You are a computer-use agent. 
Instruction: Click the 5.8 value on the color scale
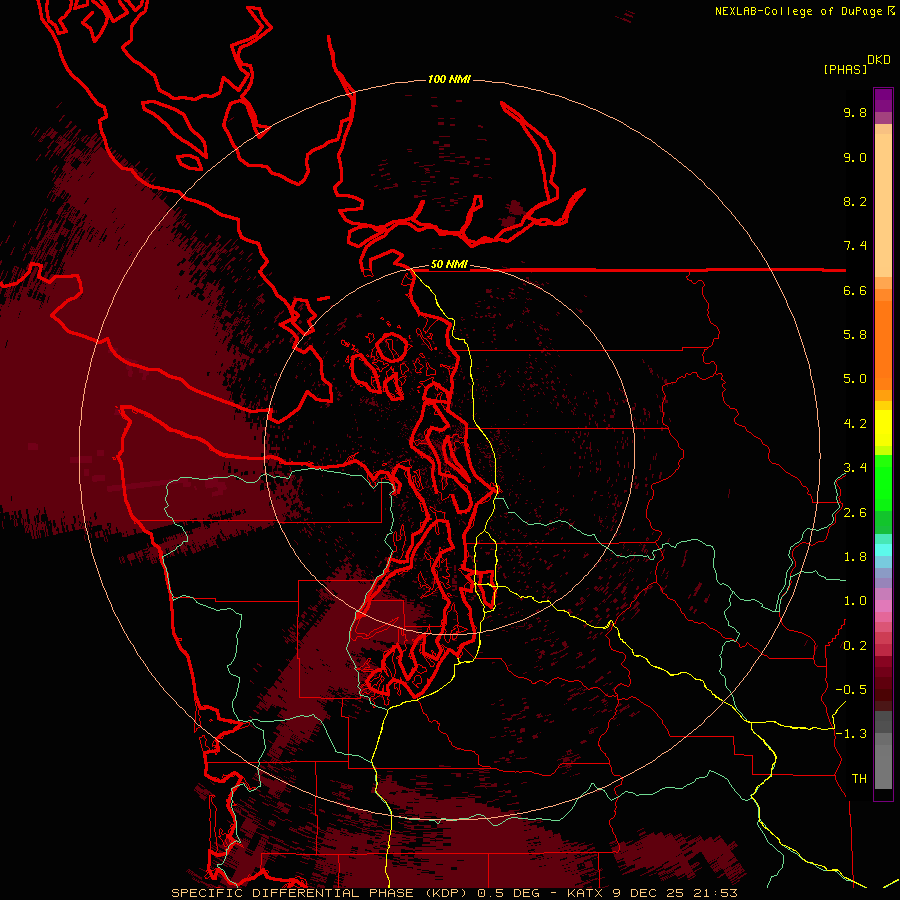855,335
